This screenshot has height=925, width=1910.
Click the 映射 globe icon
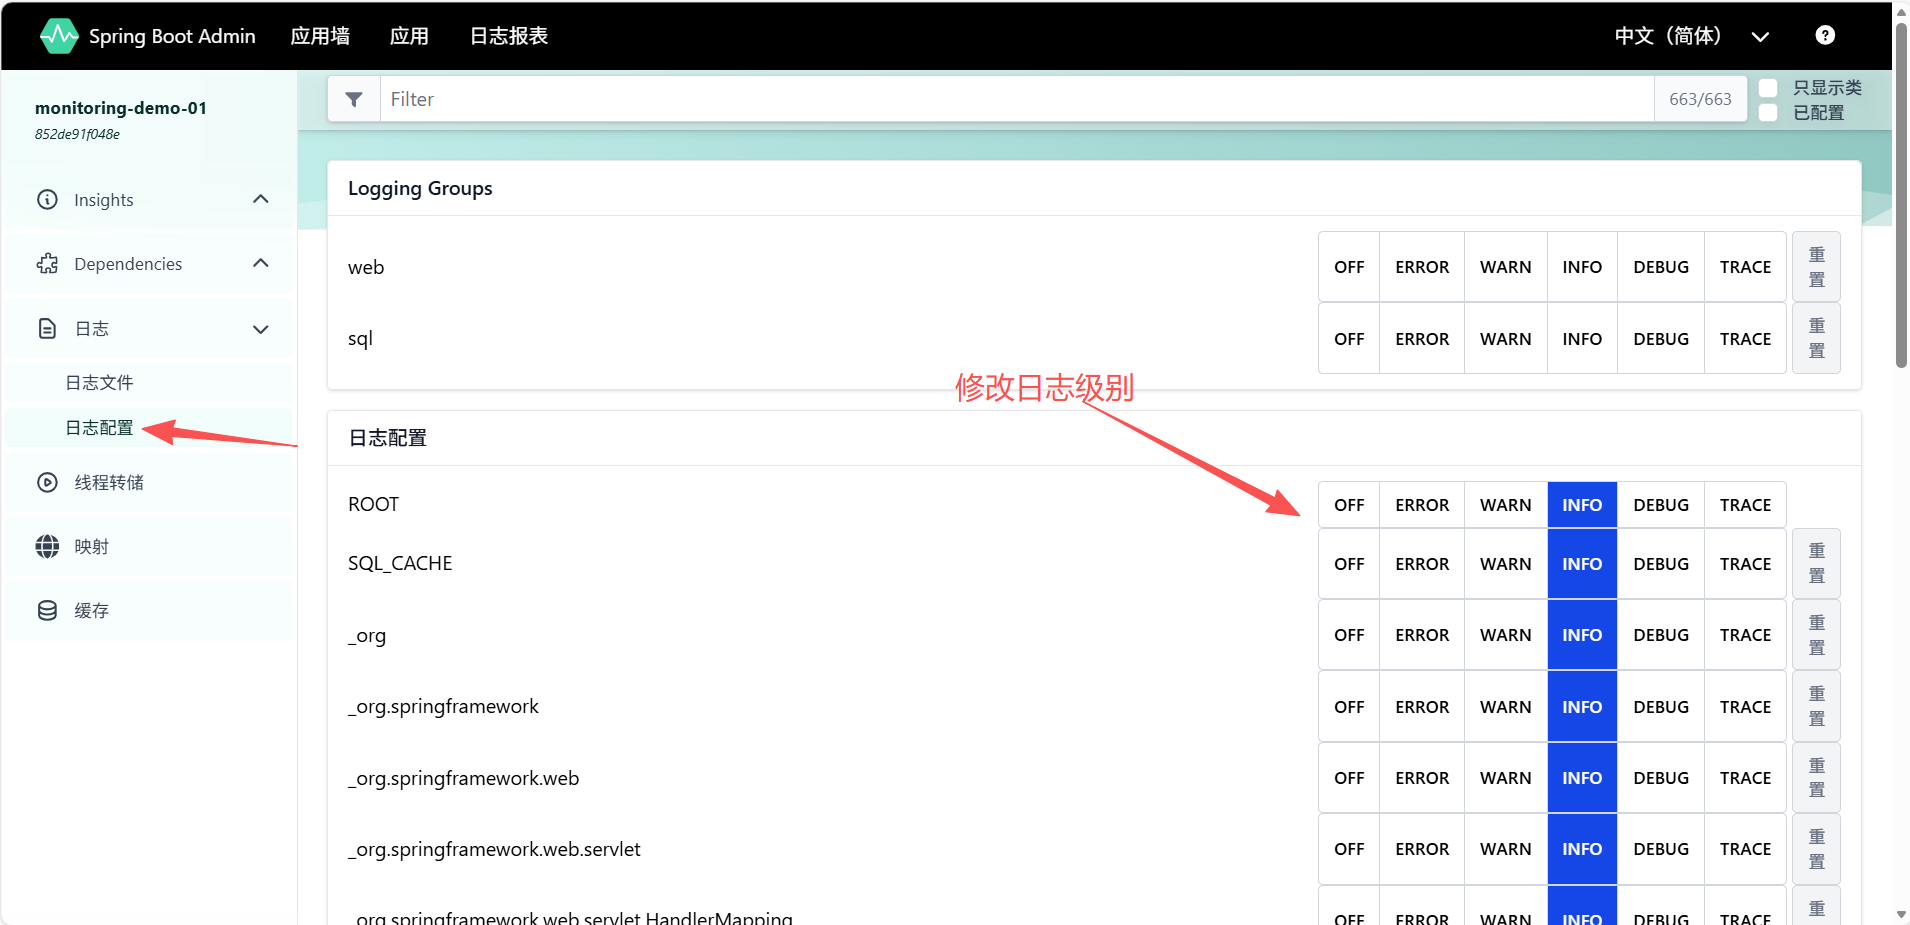point(47,546)
